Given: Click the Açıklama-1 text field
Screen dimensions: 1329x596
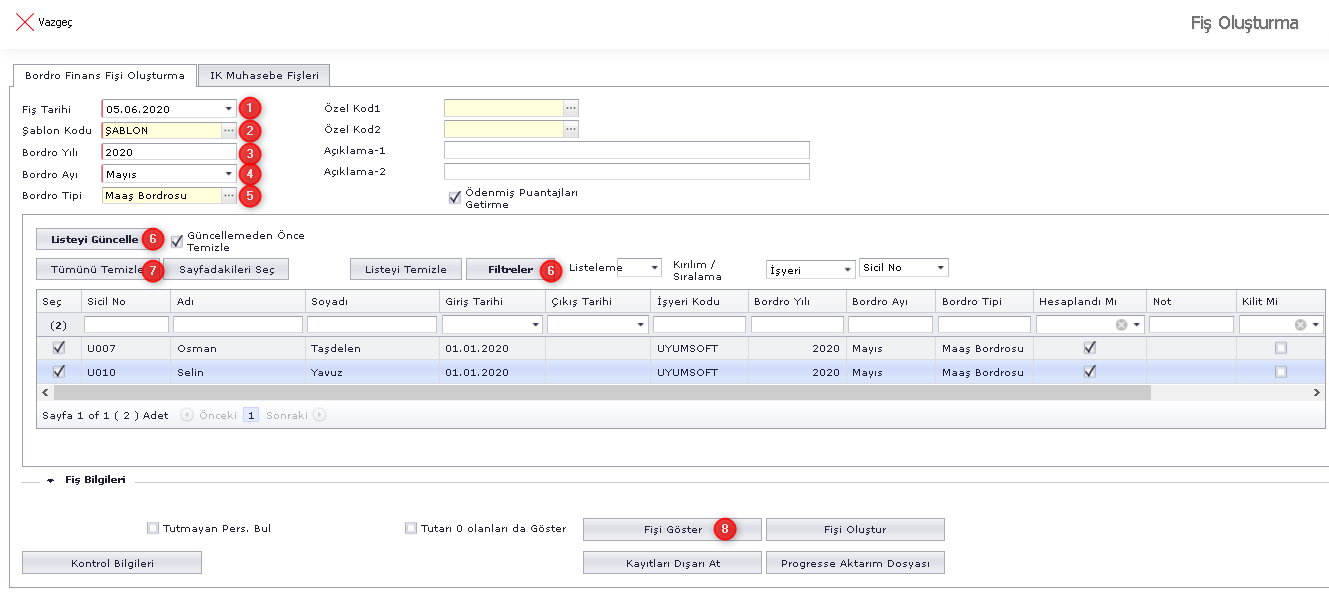Looking at the screenshot, I should click(626, 151).
